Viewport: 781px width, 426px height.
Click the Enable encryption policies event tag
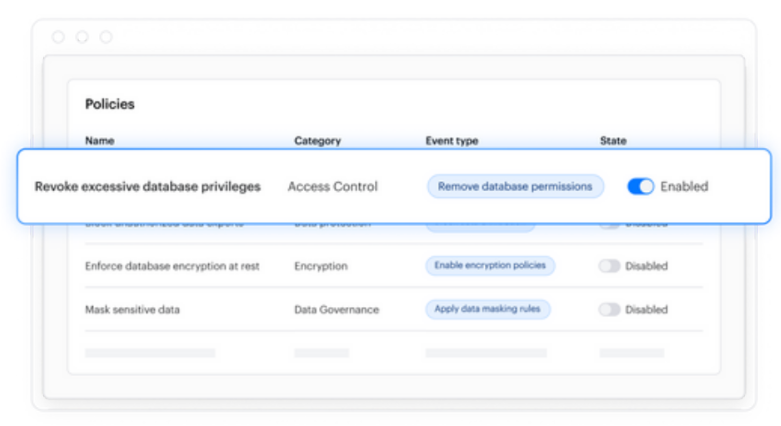490,267
